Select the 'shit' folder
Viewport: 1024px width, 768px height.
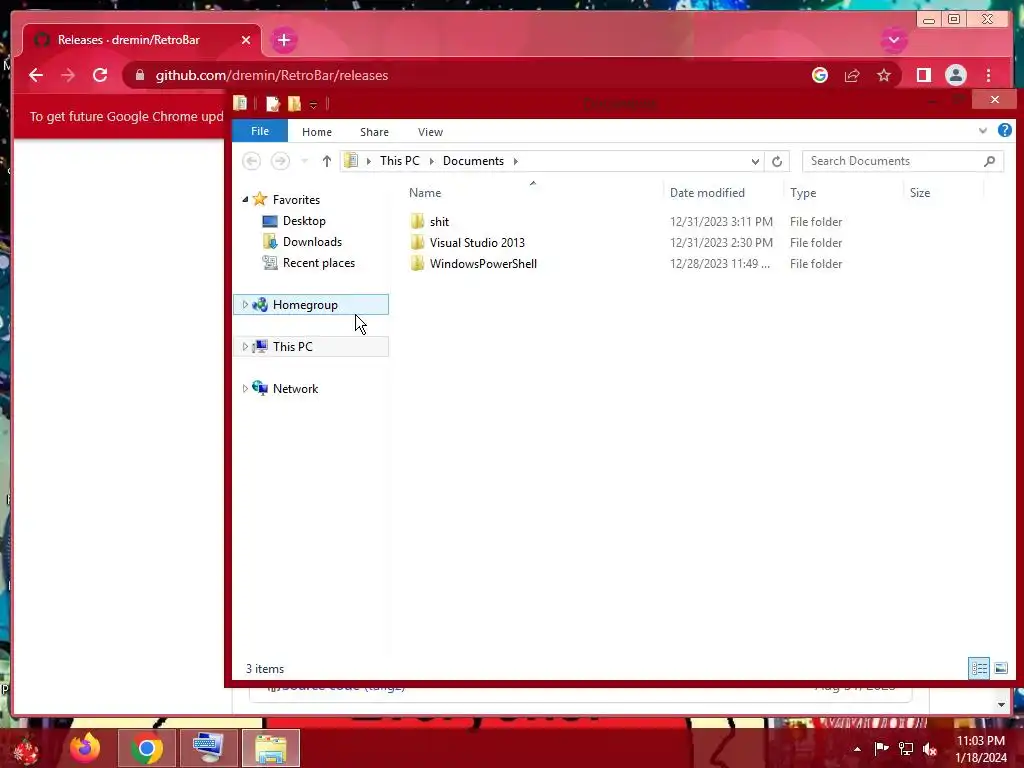(x=439, y=221)
